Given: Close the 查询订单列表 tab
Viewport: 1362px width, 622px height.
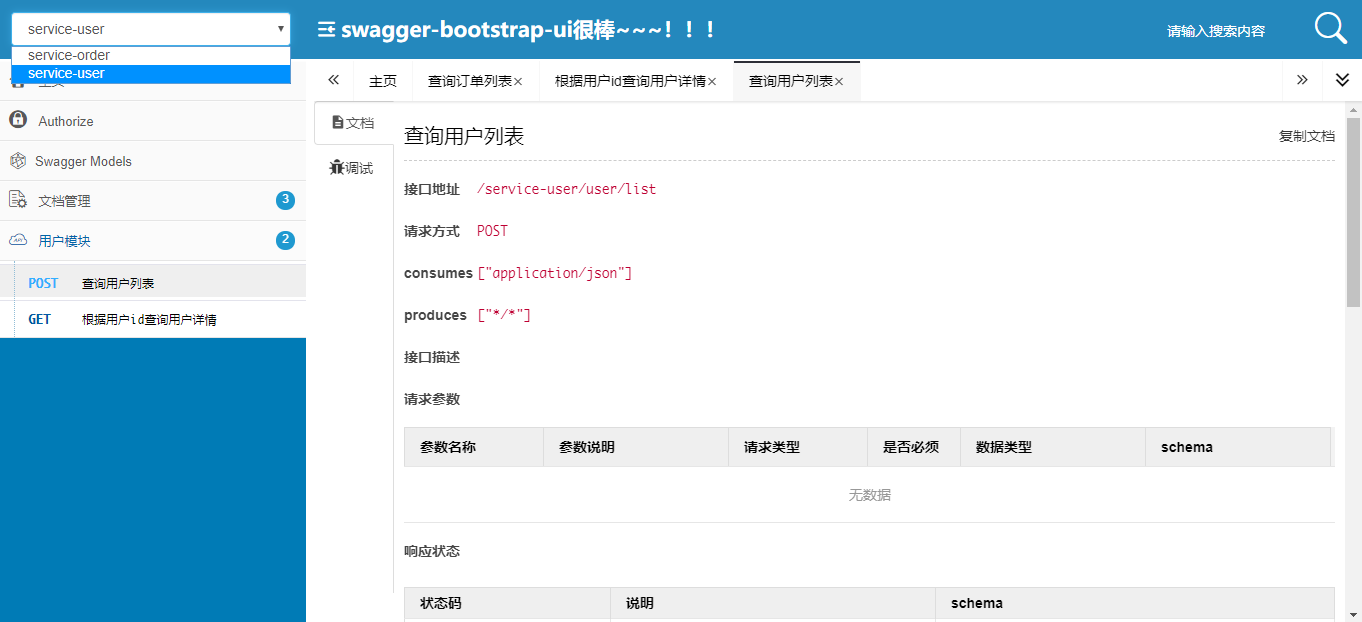Looking at the screenshot, I should pos(518,82).
